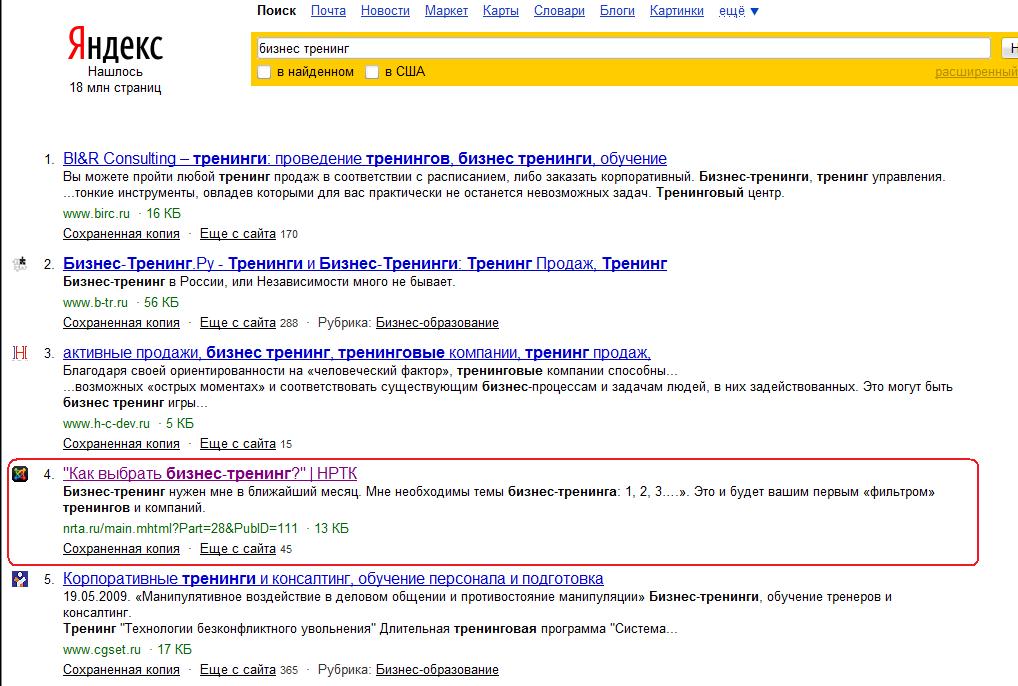Select the Поиск tab
1018x686 pixels.
[x=277, y=11]
